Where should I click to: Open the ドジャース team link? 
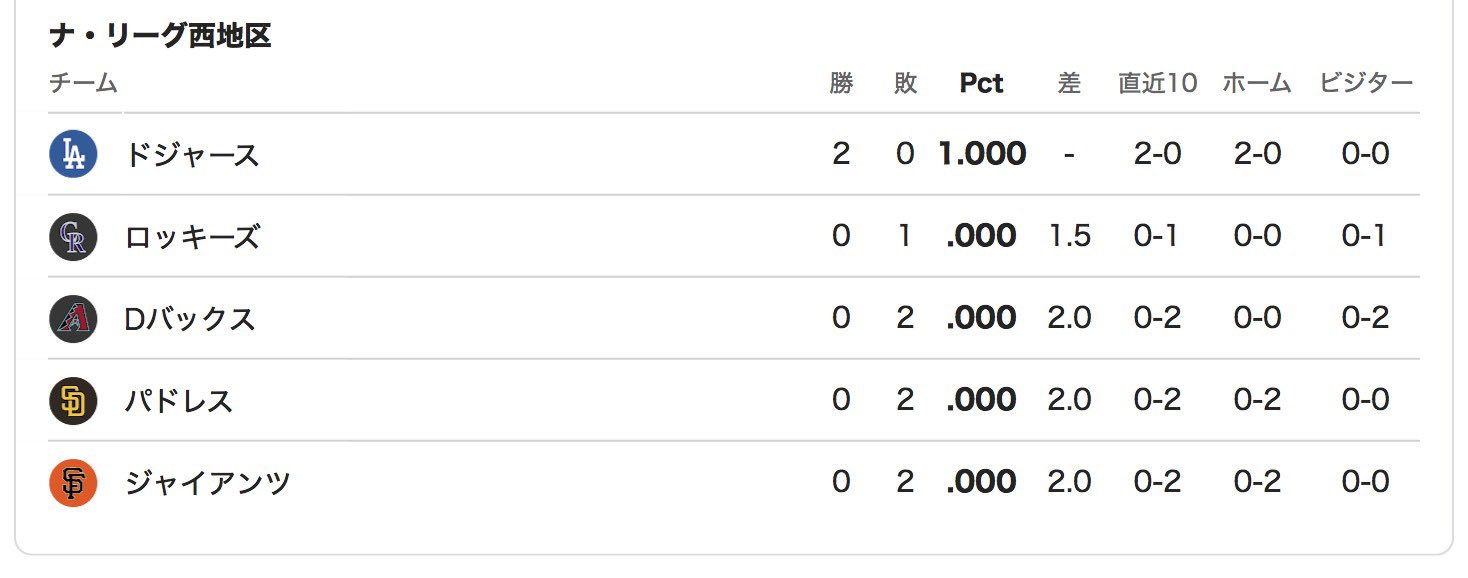[x=192, y=154]
